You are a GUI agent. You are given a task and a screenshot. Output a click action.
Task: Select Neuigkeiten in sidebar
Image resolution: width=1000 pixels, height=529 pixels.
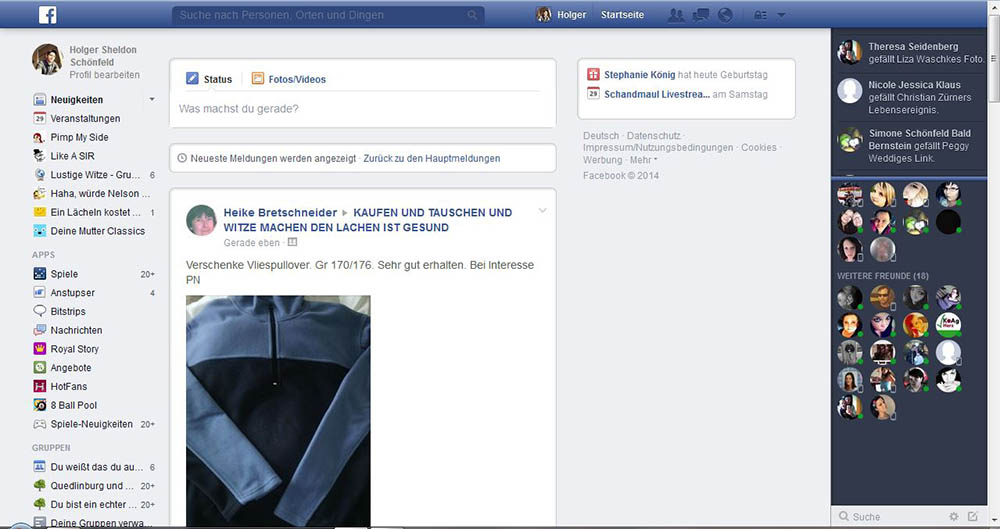click(77, 100)
